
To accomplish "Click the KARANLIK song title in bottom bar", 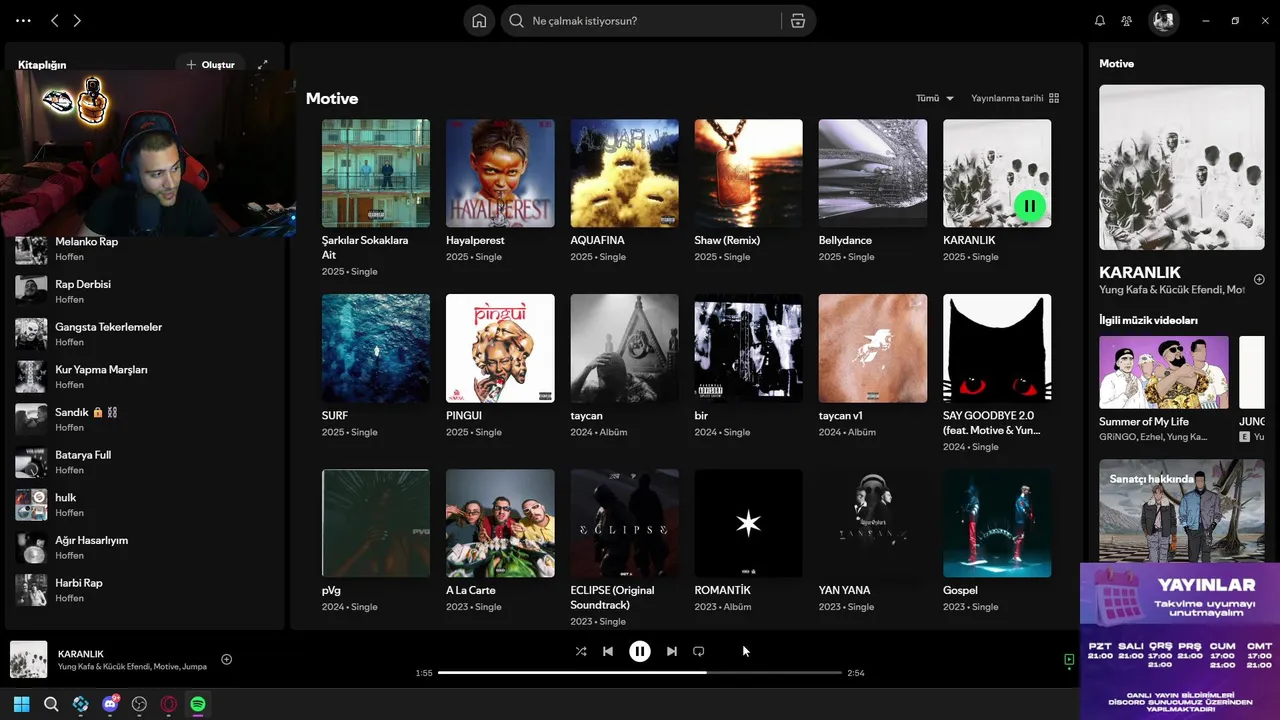I will [x=81, y=654].
